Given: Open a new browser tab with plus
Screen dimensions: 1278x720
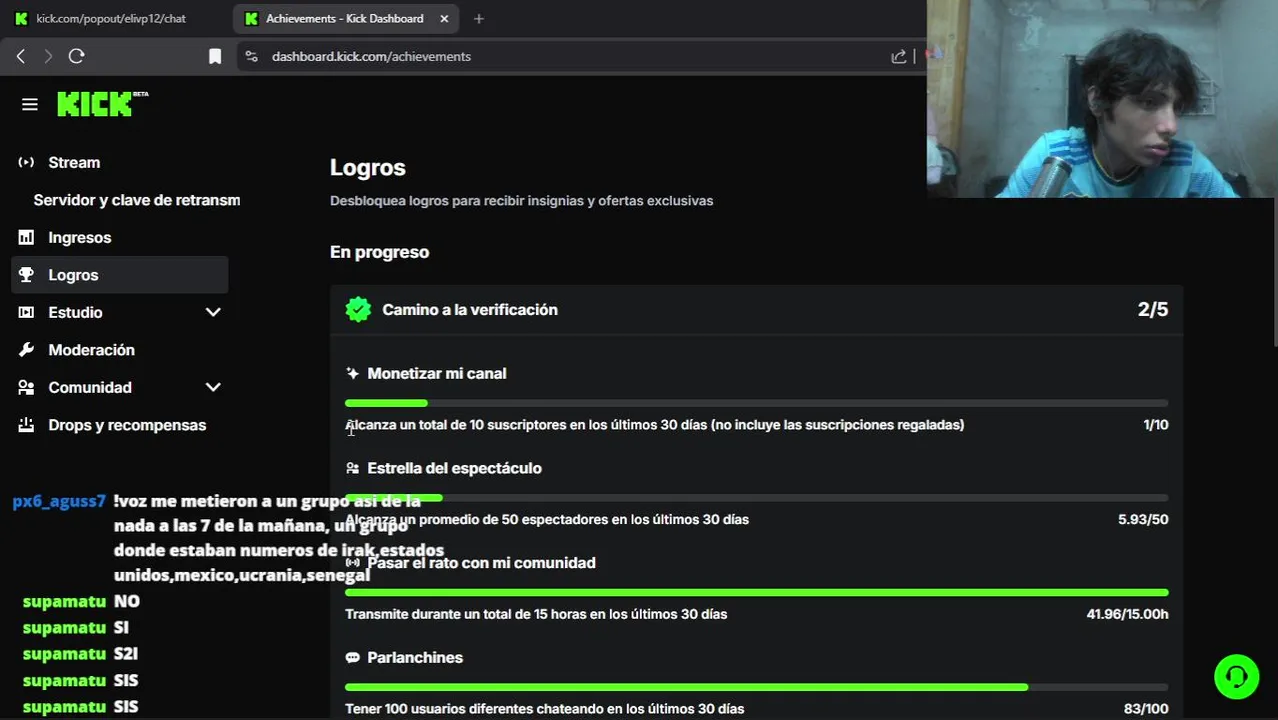Looking at the screenshot, I should click(x=478, y=18).
